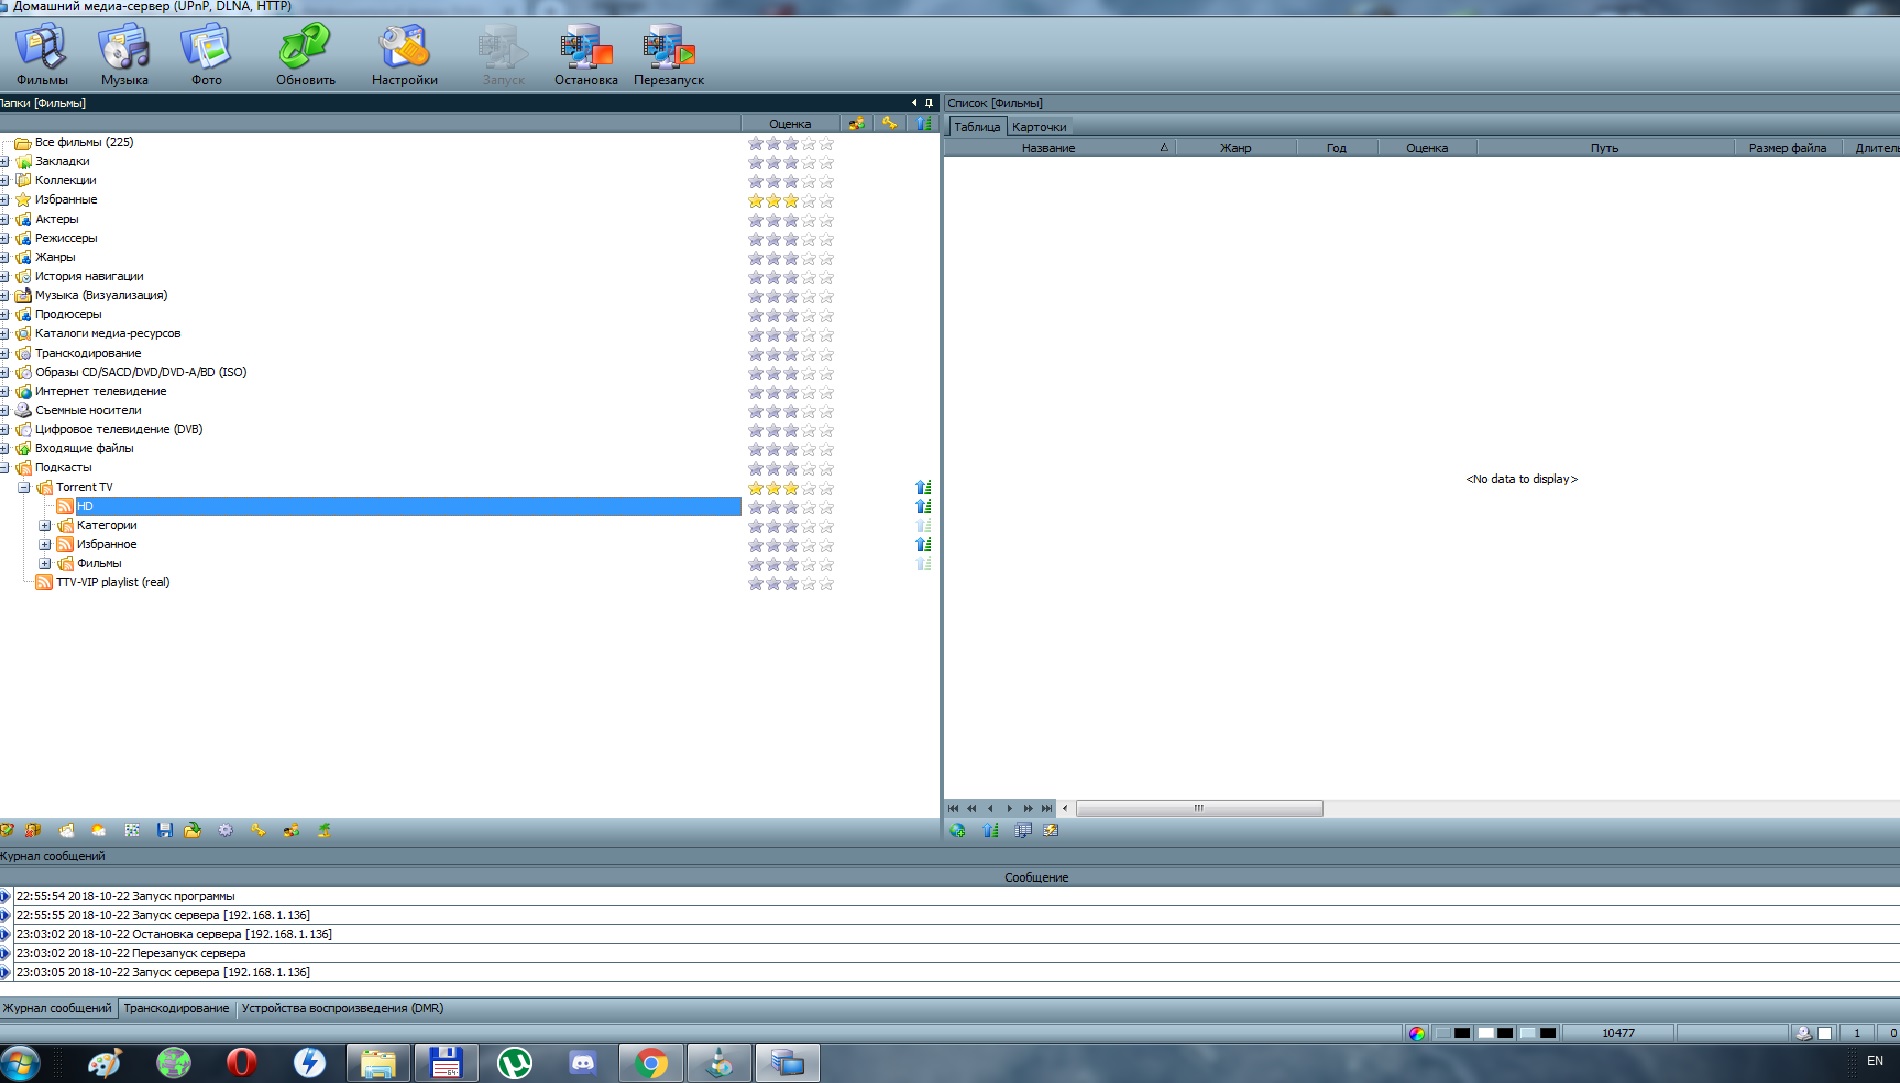Open the Транскодирование tab at the bottom

pos(176,1008)
